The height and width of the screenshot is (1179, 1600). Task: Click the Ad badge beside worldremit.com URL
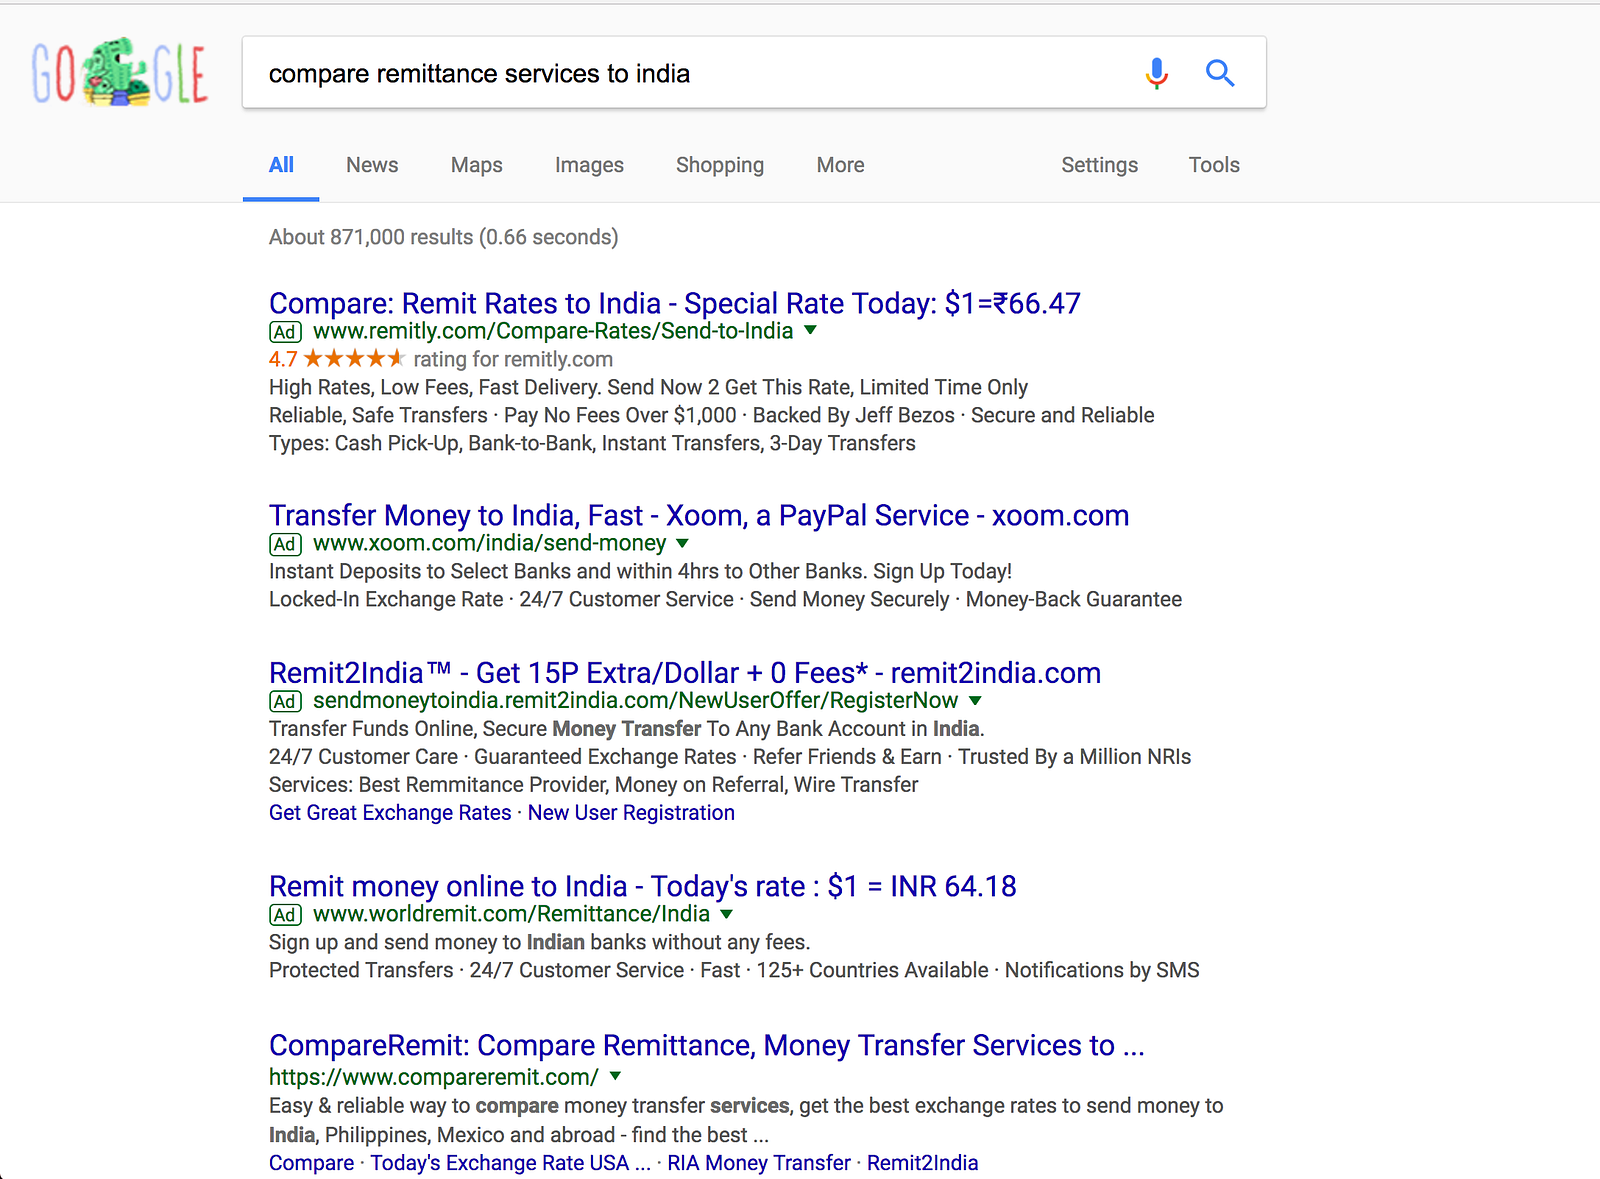pos(285,915)
